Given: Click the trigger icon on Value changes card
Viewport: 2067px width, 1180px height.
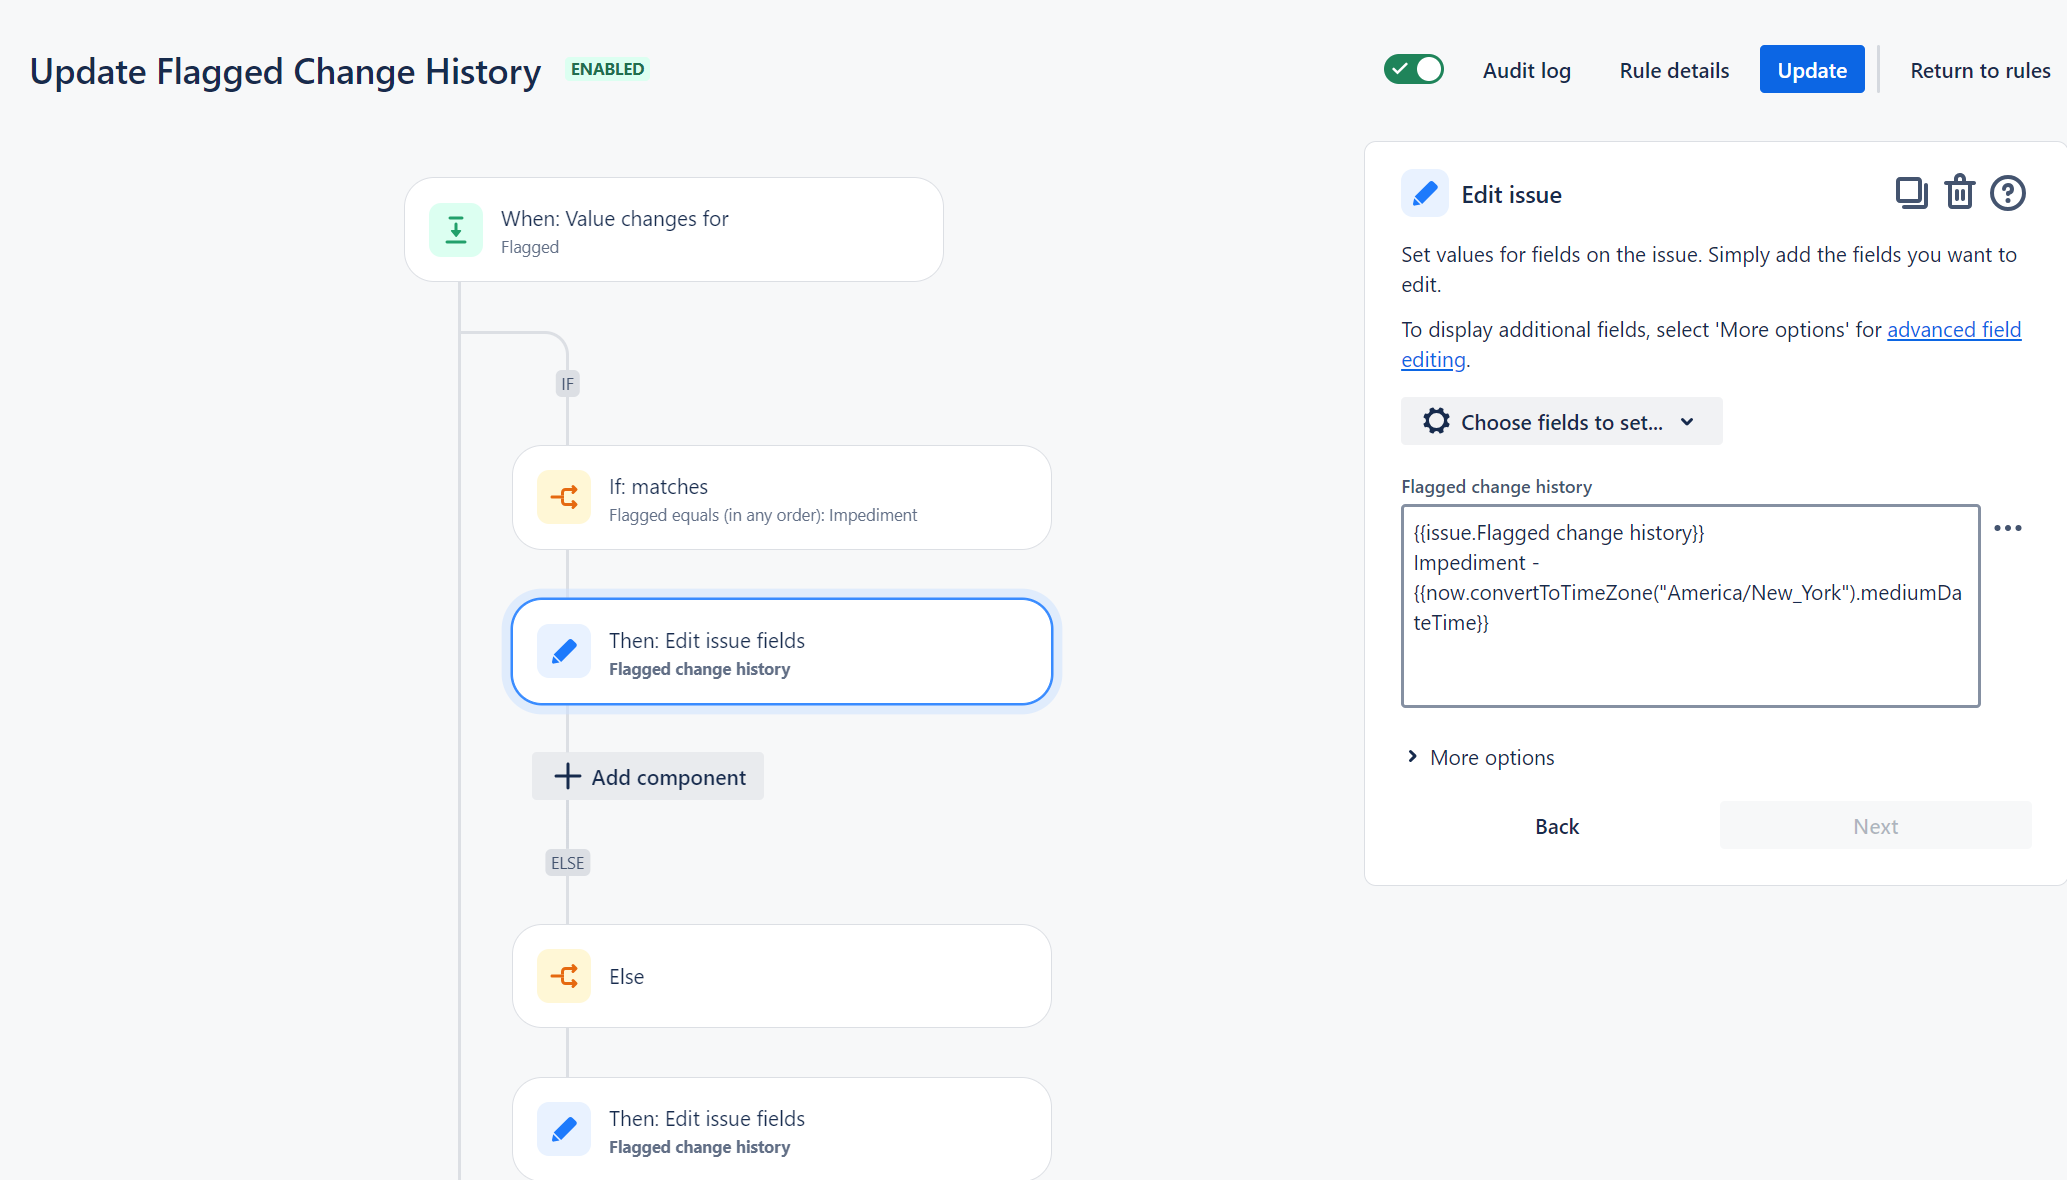Looking at the screenshot, I should pyautogui.click(x=456, y=230).
